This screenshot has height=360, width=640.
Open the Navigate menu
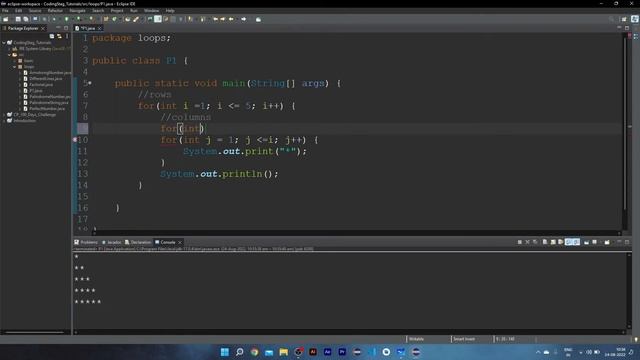(78, 11)
